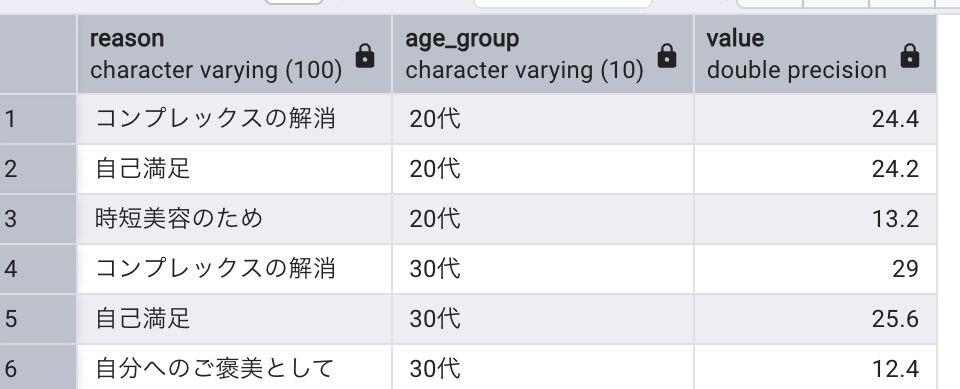Select the reason column header
This screenshot has height=389, width=960.
234,54
